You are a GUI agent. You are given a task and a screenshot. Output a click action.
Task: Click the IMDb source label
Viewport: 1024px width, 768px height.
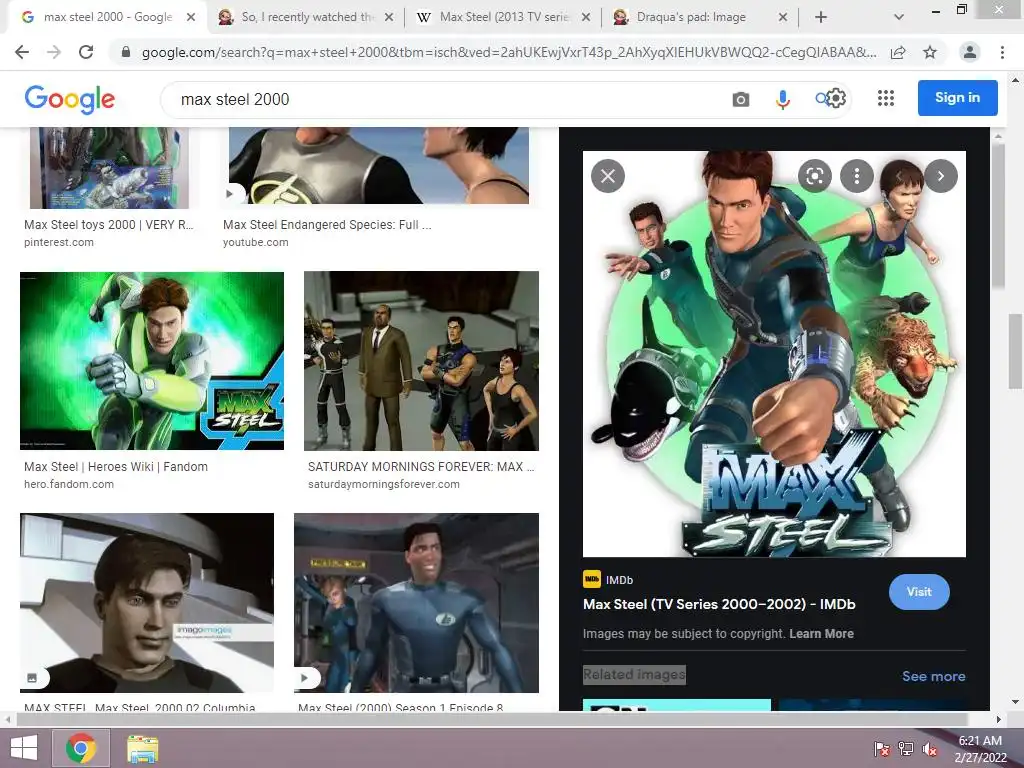coord(618,580)
